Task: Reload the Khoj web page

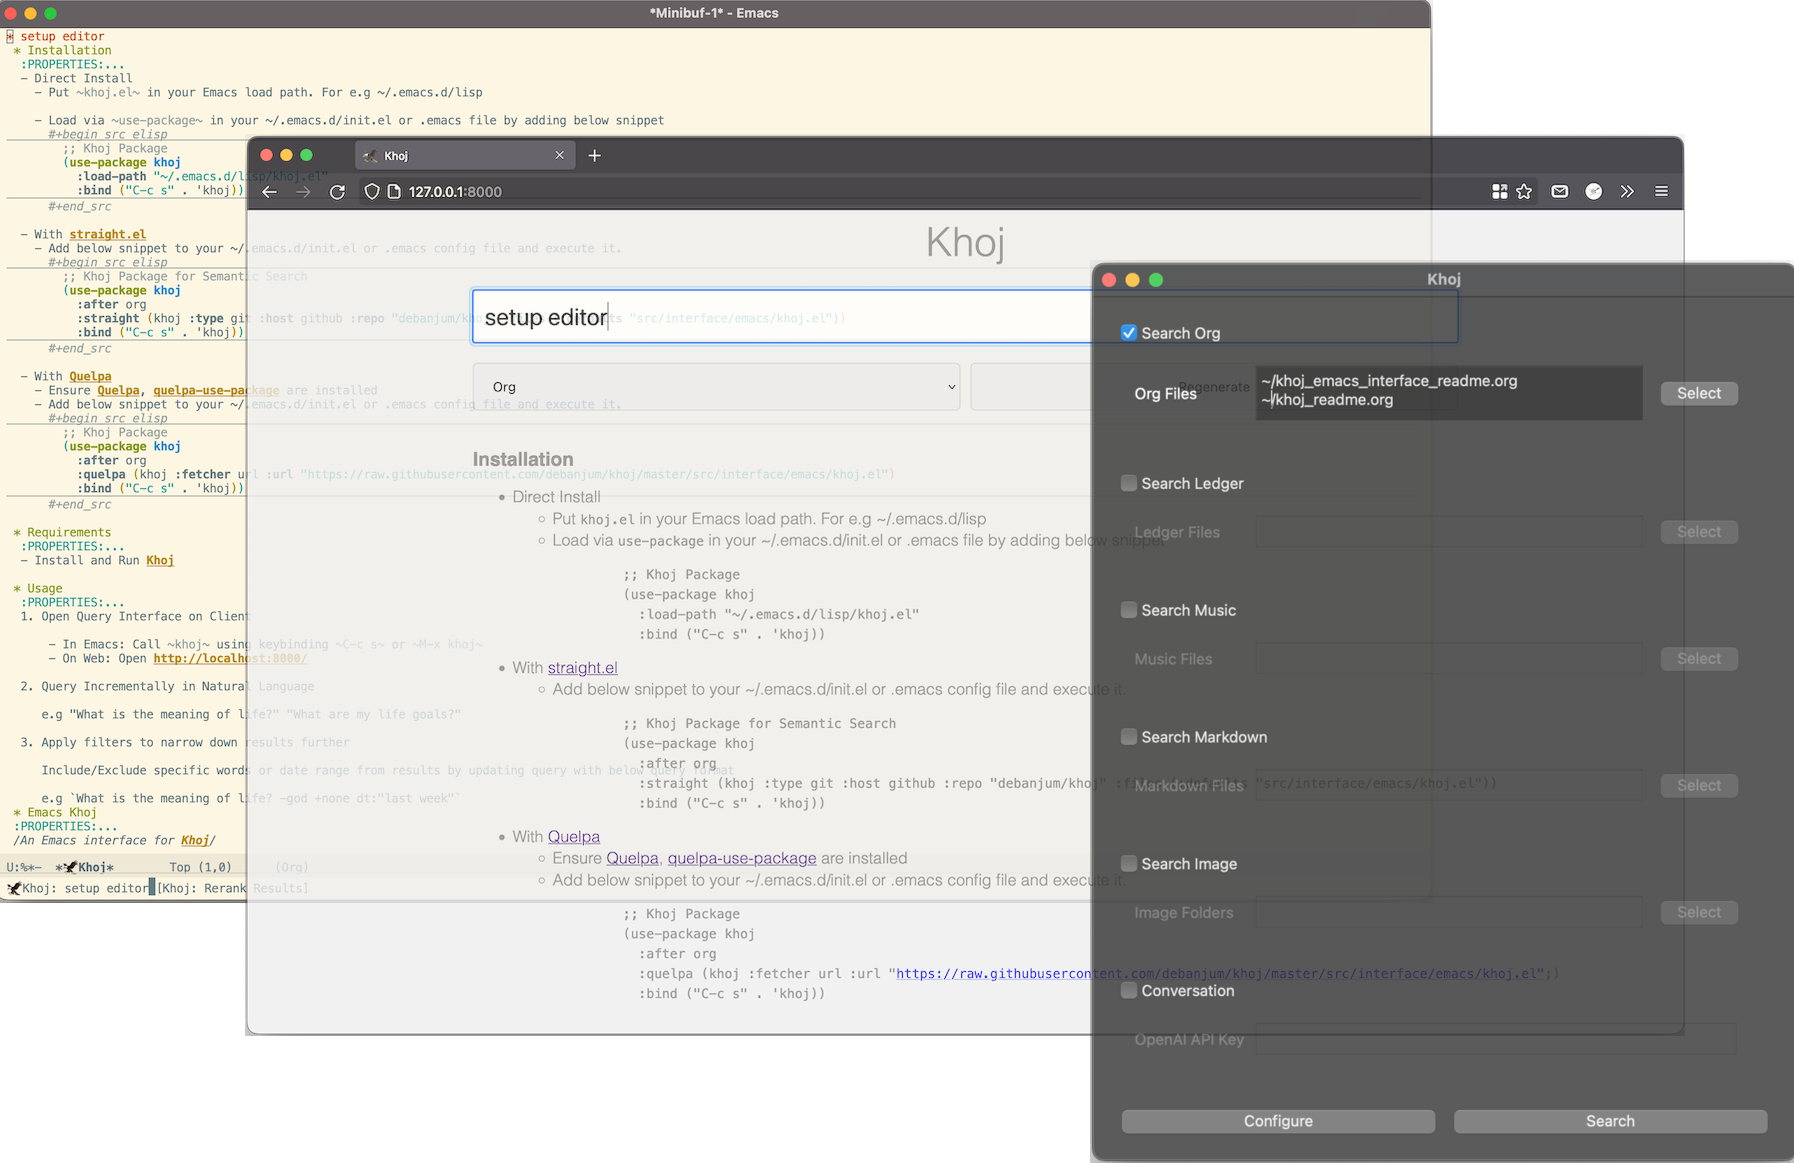Action: [x=337, y=192]
